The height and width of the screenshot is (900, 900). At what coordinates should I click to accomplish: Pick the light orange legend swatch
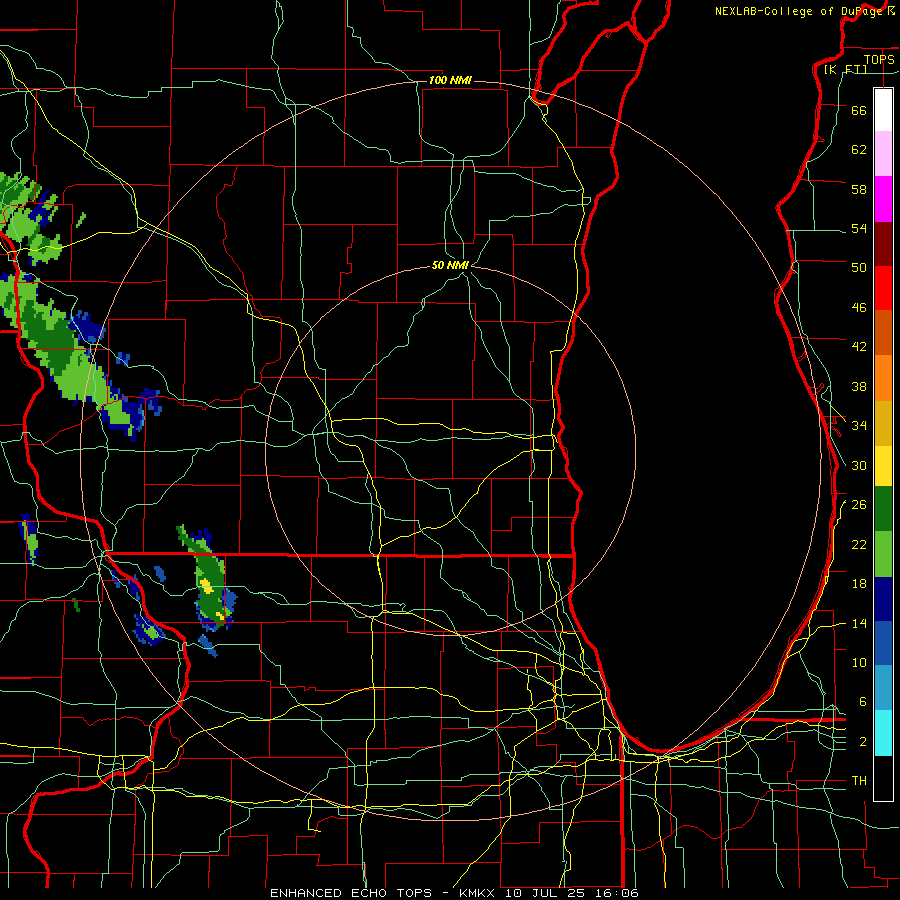(883, 378)
